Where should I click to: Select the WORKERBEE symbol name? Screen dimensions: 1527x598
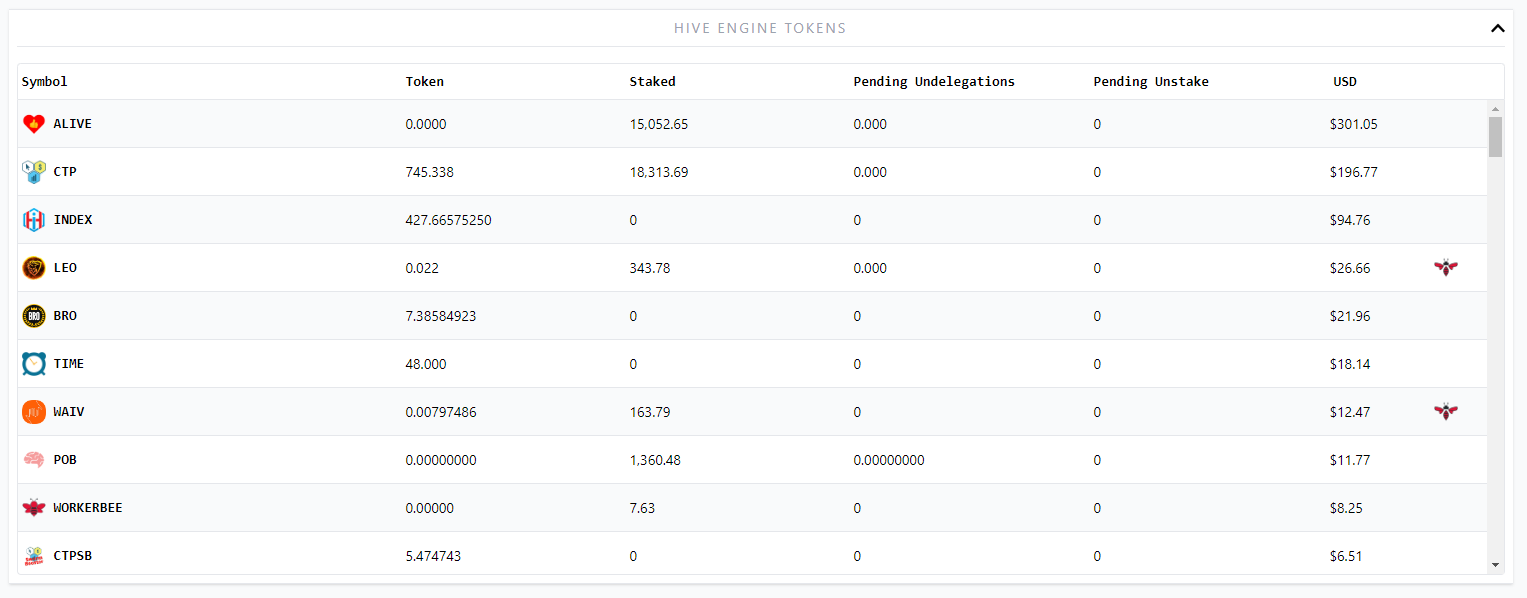coord(88,508)
